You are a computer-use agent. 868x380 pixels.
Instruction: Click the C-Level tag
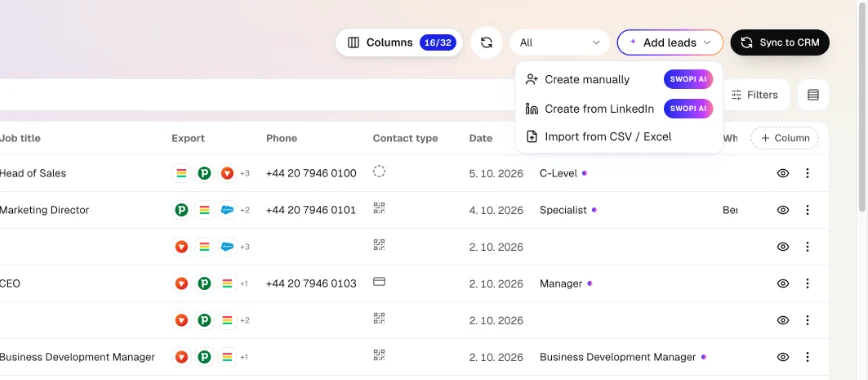[558, 173]
